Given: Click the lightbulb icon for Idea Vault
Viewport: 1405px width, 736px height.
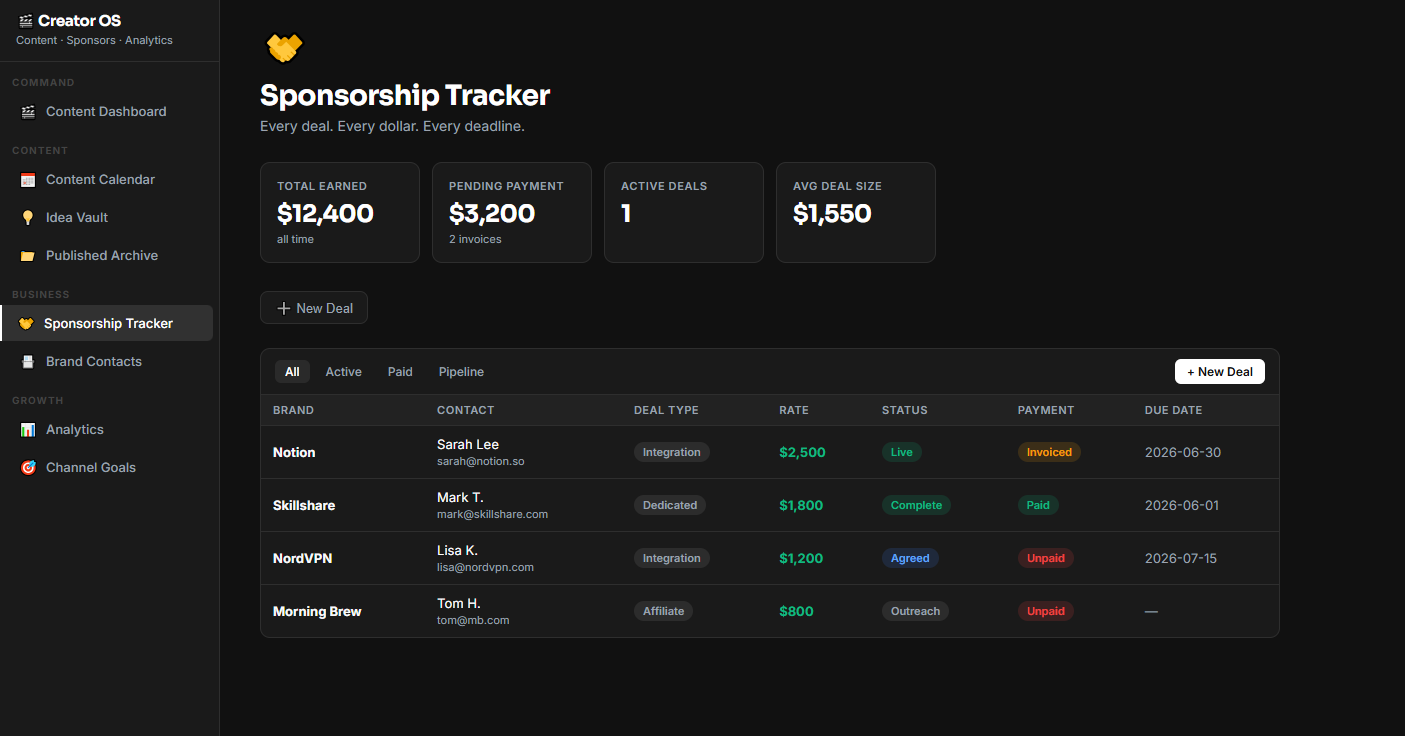Looking at the screenshot, I should 28,218.
